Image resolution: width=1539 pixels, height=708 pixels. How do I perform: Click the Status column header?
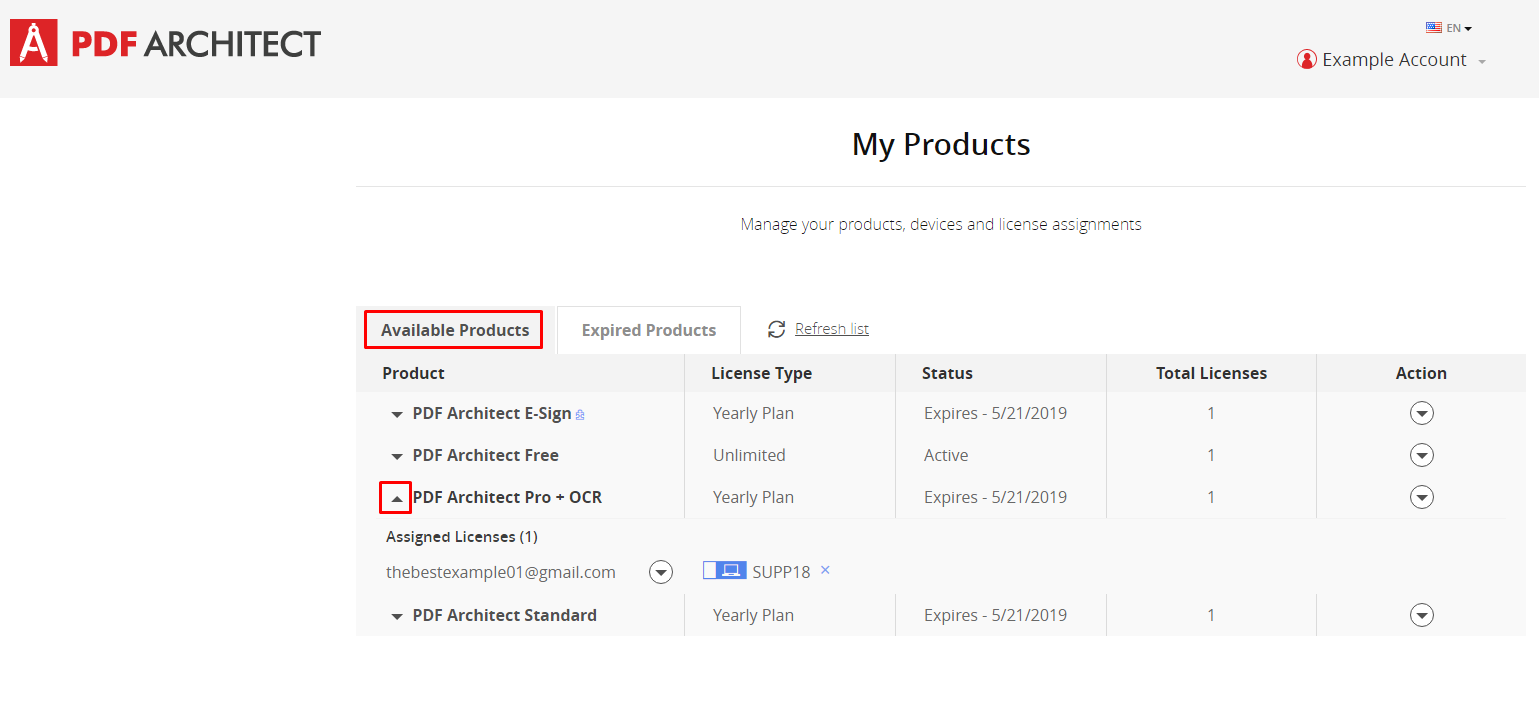coord(947,373)
